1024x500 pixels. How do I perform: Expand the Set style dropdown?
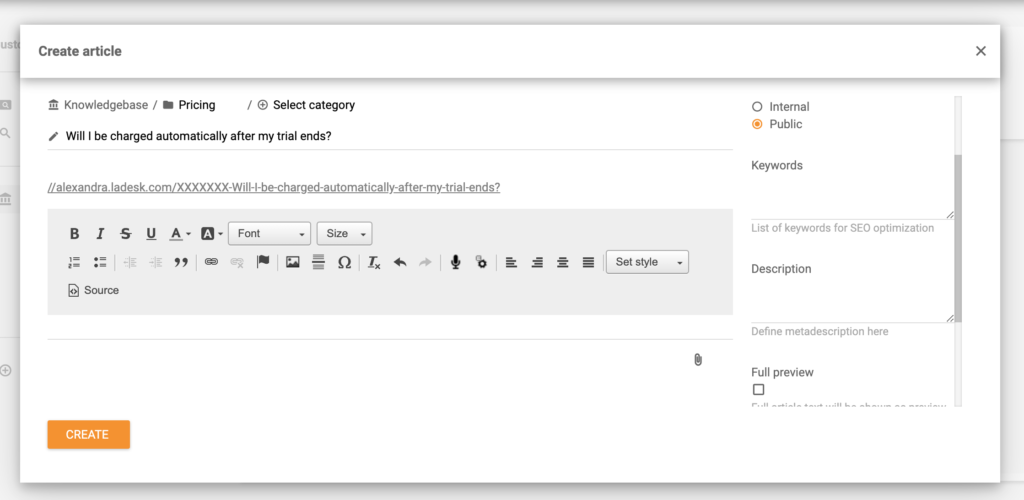pyautogui.click(x=647, y=262)
